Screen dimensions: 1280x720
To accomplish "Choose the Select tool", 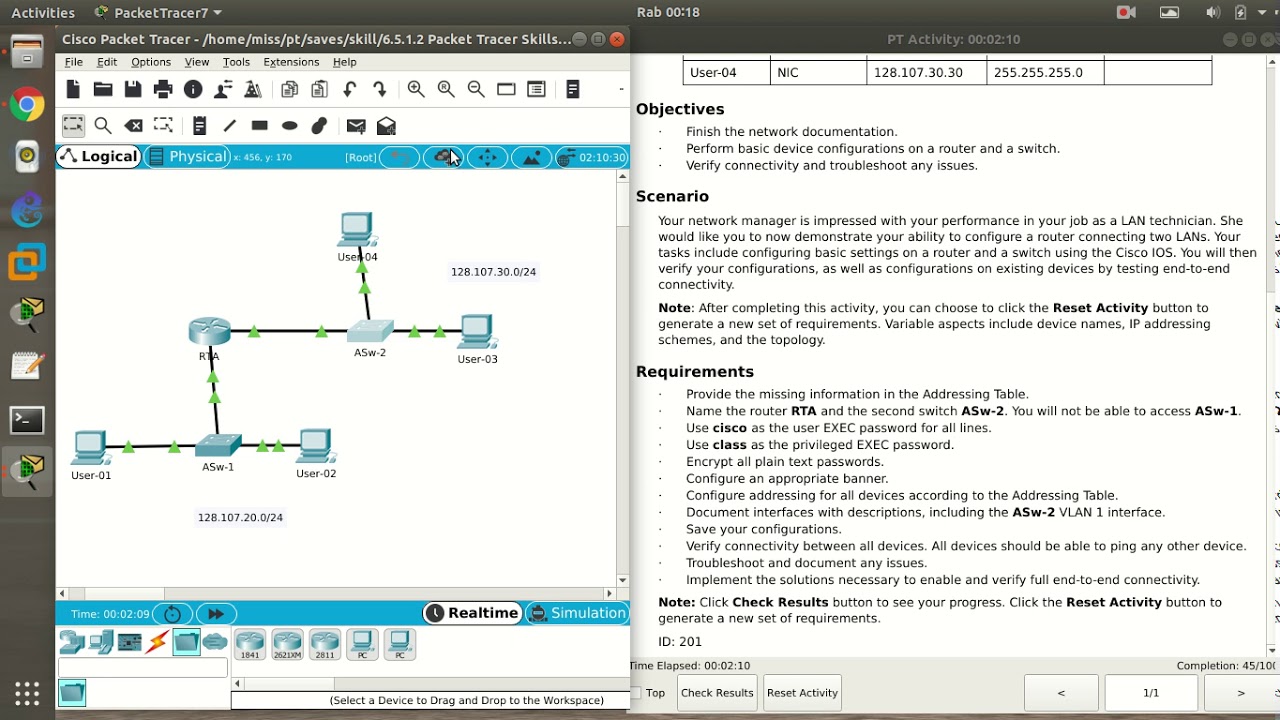I will coord(73,126).
